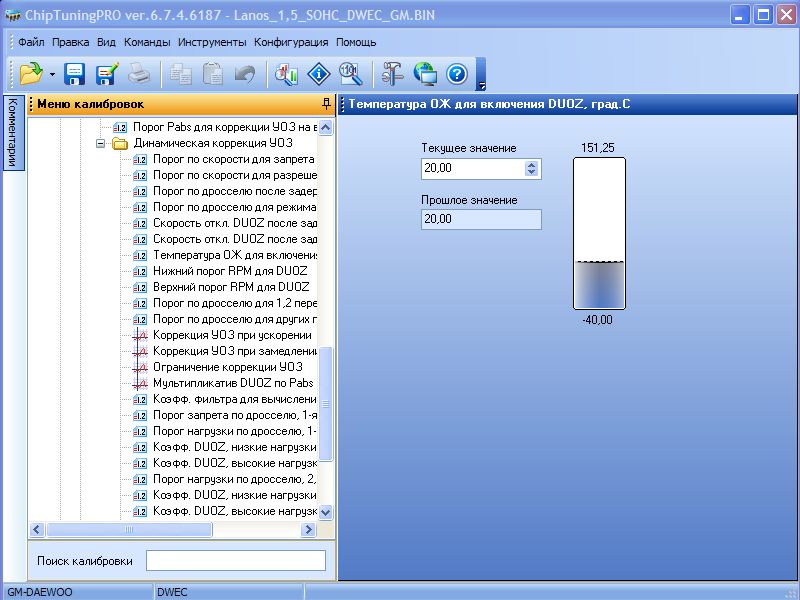Image resolution: width=800 pixels, height=600 pixels.
Task: Select Нижний порог RPM для DUOZ
Action: [x=230, y=271]
